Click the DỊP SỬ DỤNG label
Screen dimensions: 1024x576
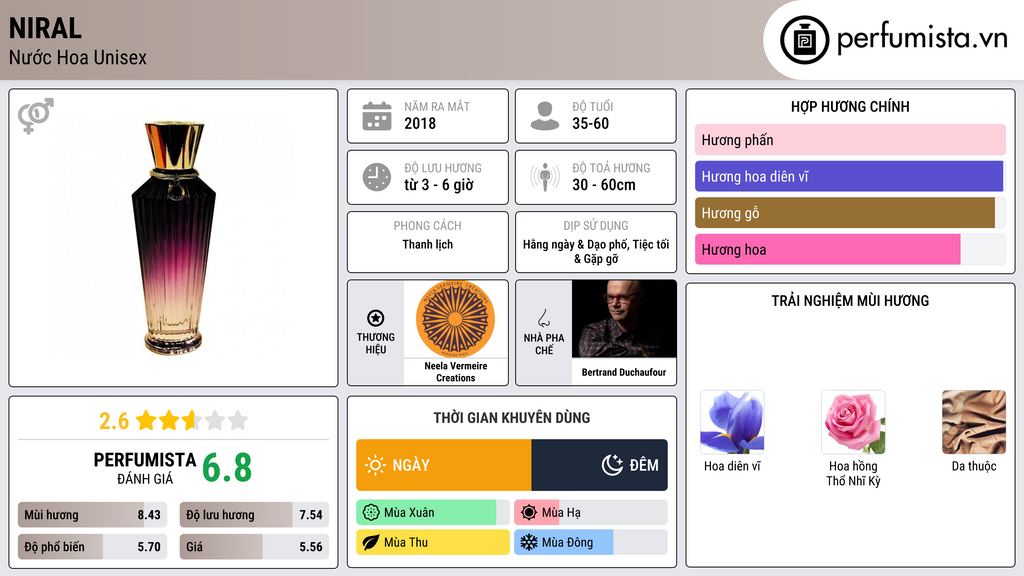point(596,225)
